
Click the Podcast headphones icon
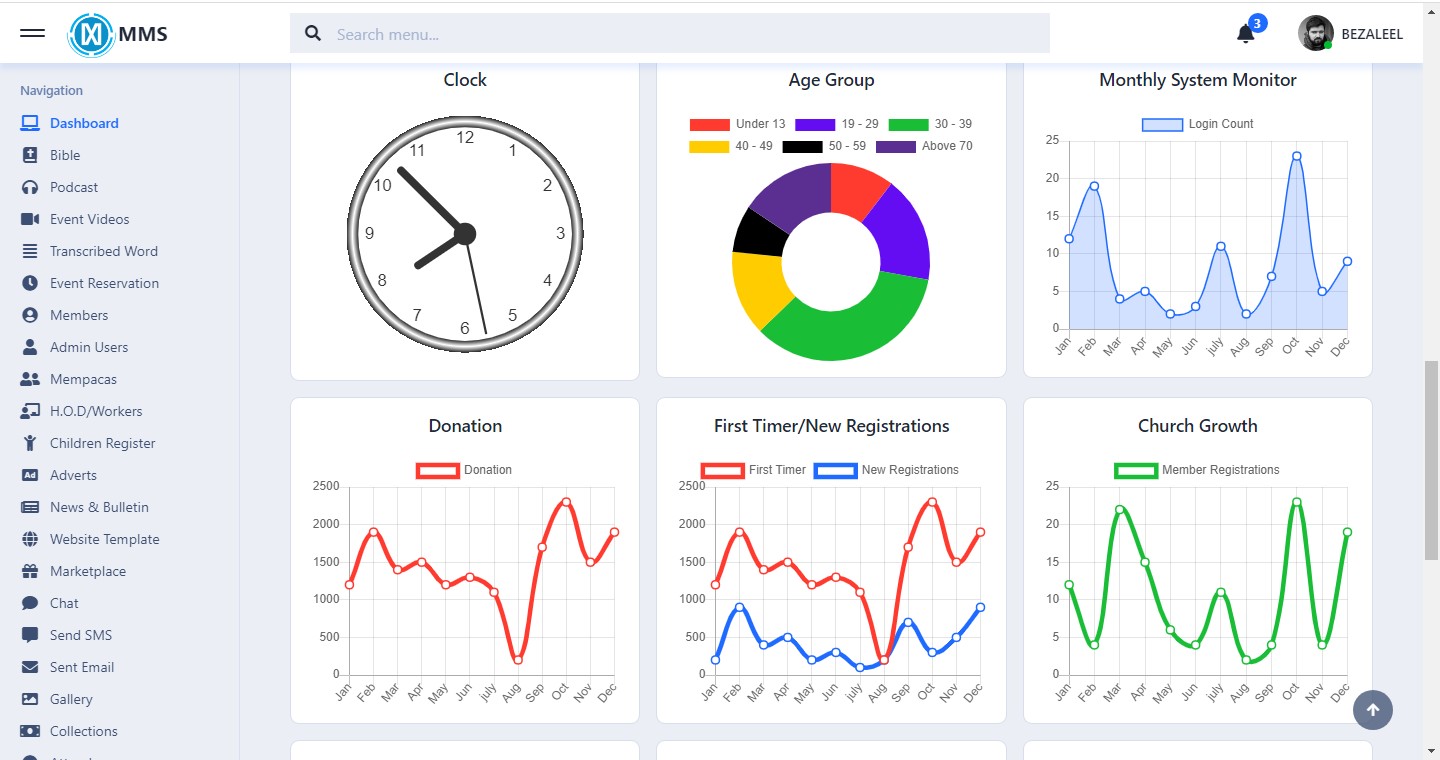click(30, 187)
